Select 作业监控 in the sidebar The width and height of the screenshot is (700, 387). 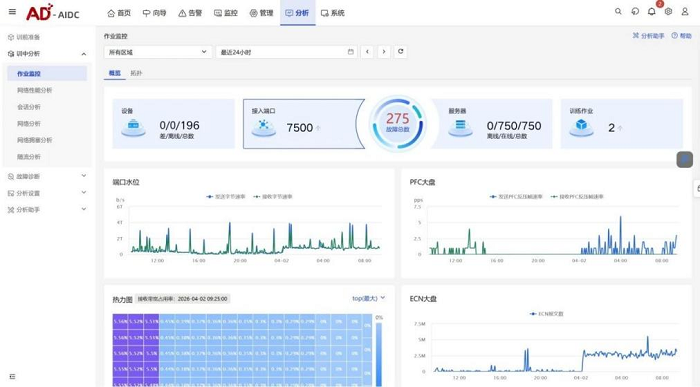[x=47, y=74]
